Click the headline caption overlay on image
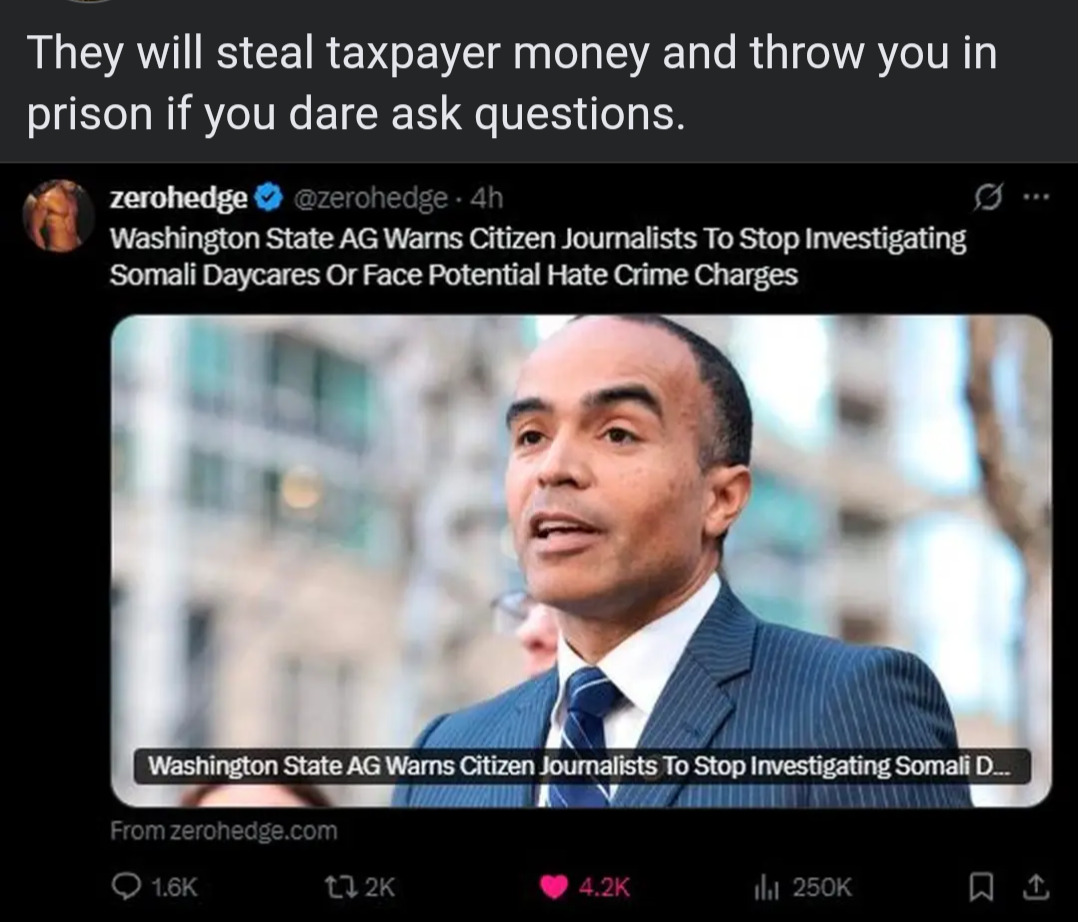The width and height of the screenshot is (1080, 922). (581, 766)
